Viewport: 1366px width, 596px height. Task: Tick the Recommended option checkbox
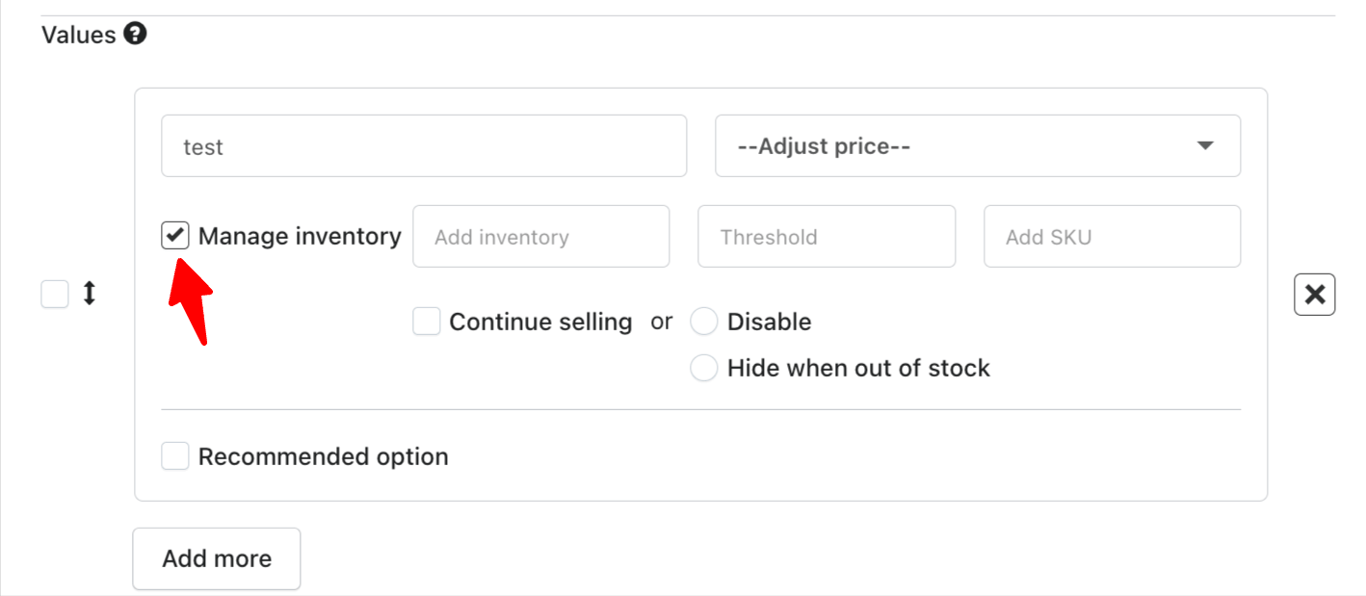pos(175,457)
